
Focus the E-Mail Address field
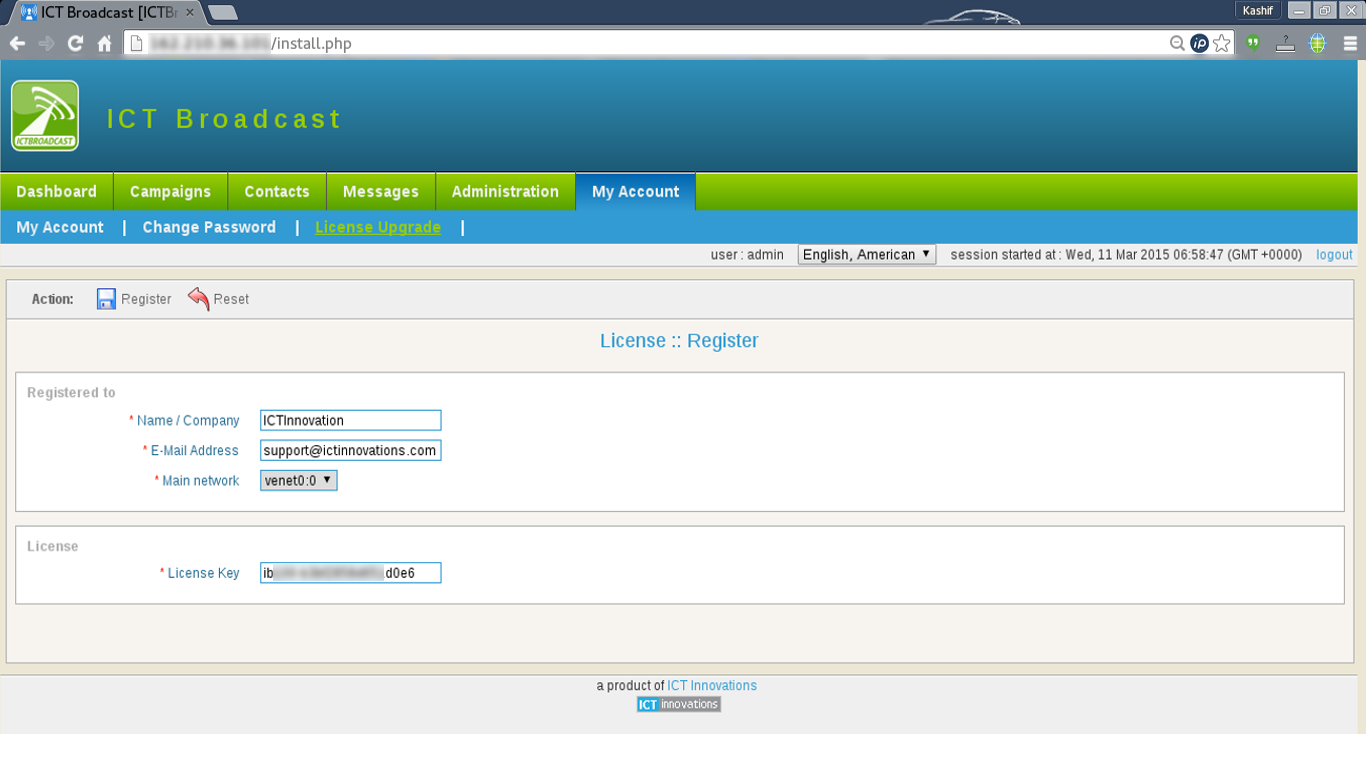coord(350,450)
